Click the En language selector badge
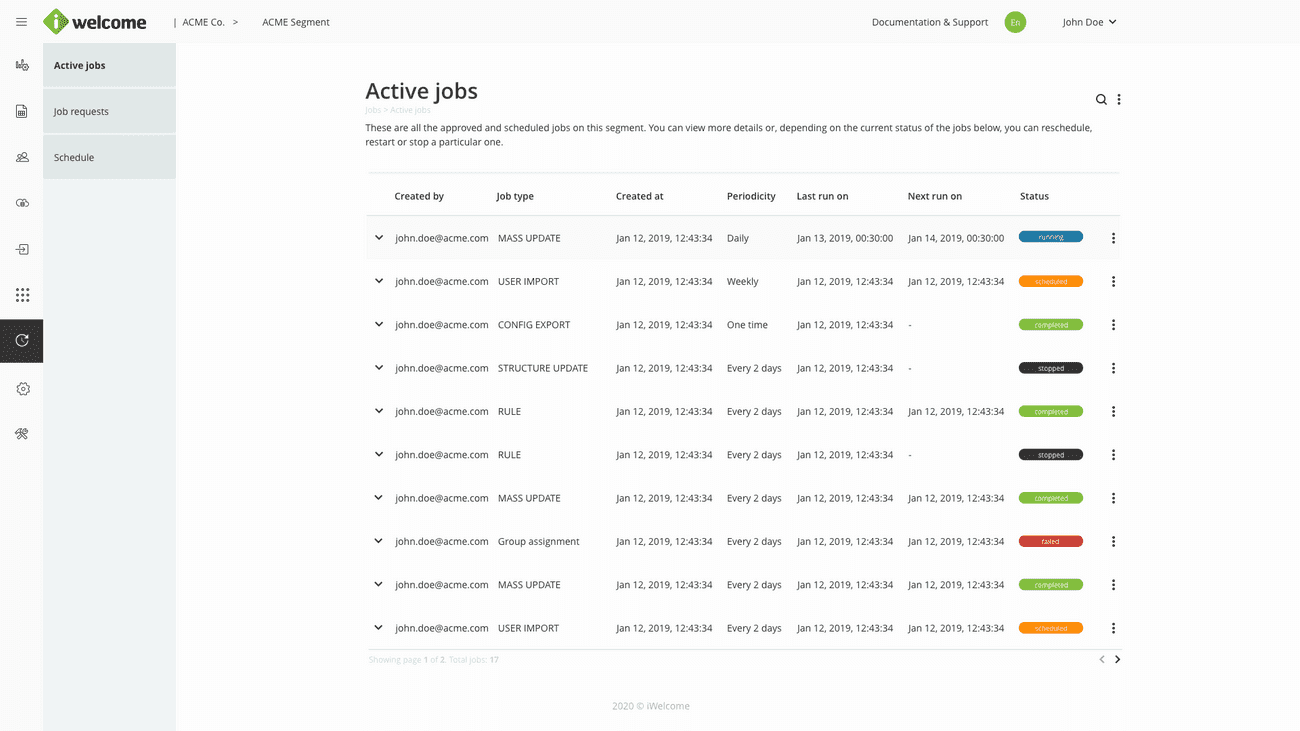The image size is (1300, 731). [1015, 22]
